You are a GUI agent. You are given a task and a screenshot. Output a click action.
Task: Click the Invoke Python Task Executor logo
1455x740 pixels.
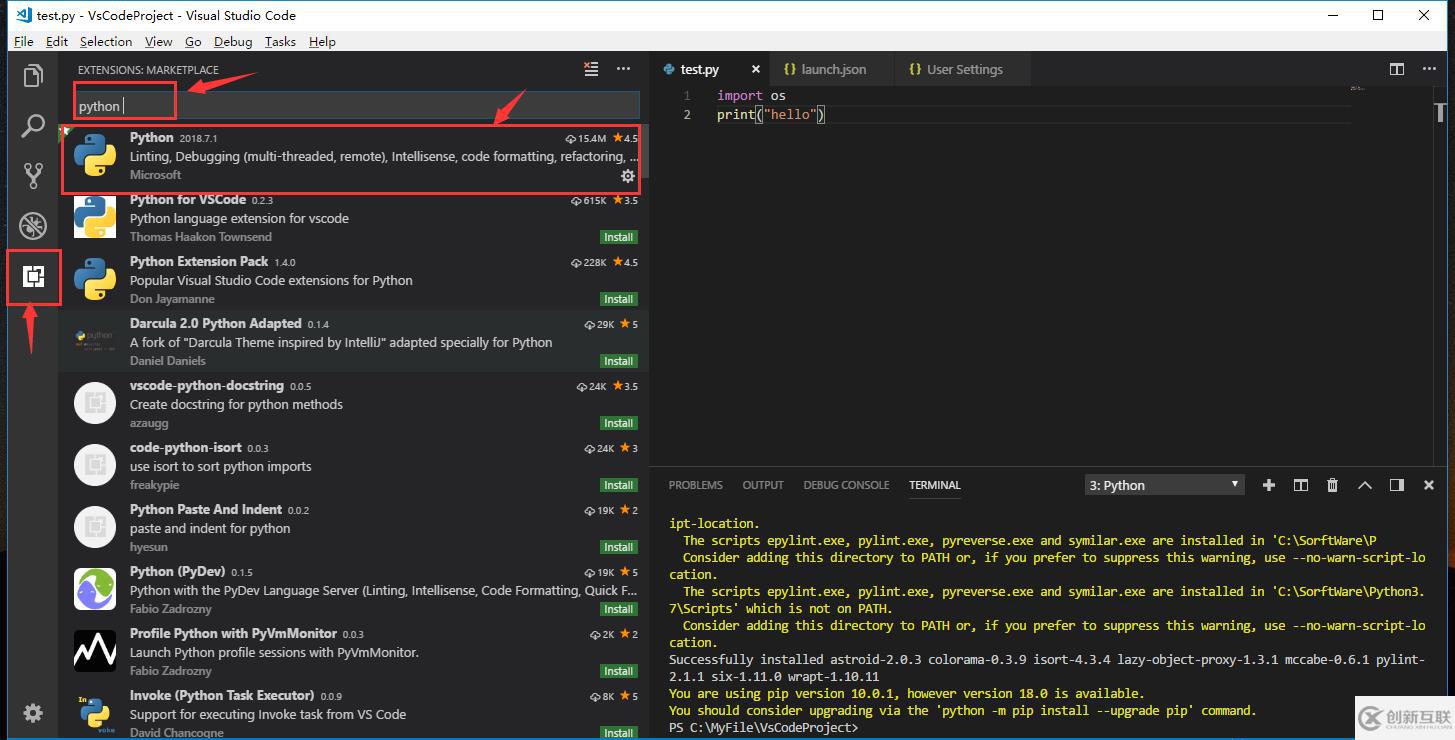[x=95, y=713]
